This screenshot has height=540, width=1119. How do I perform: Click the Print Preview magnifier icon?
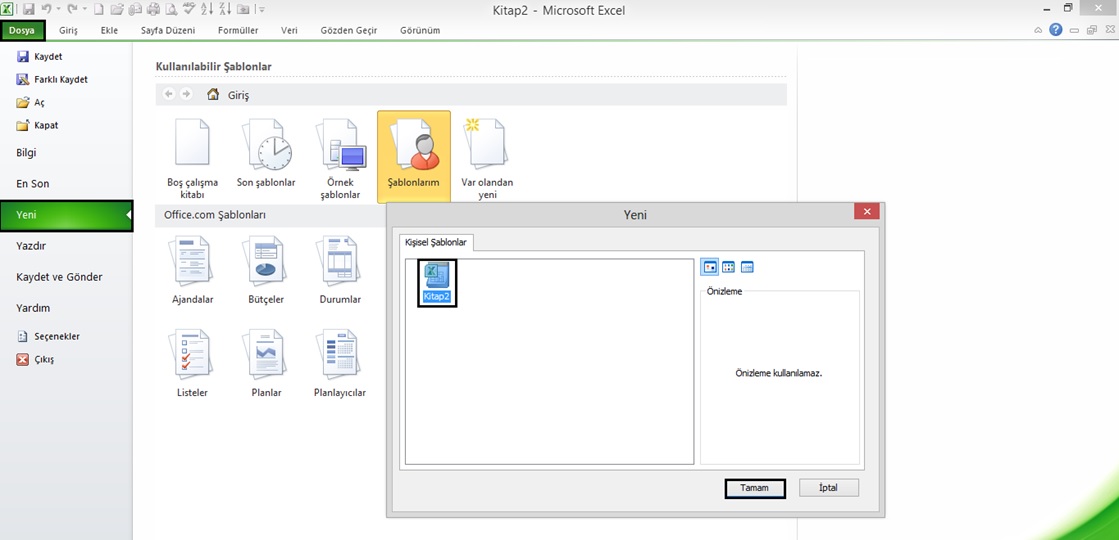click(171, 9)
